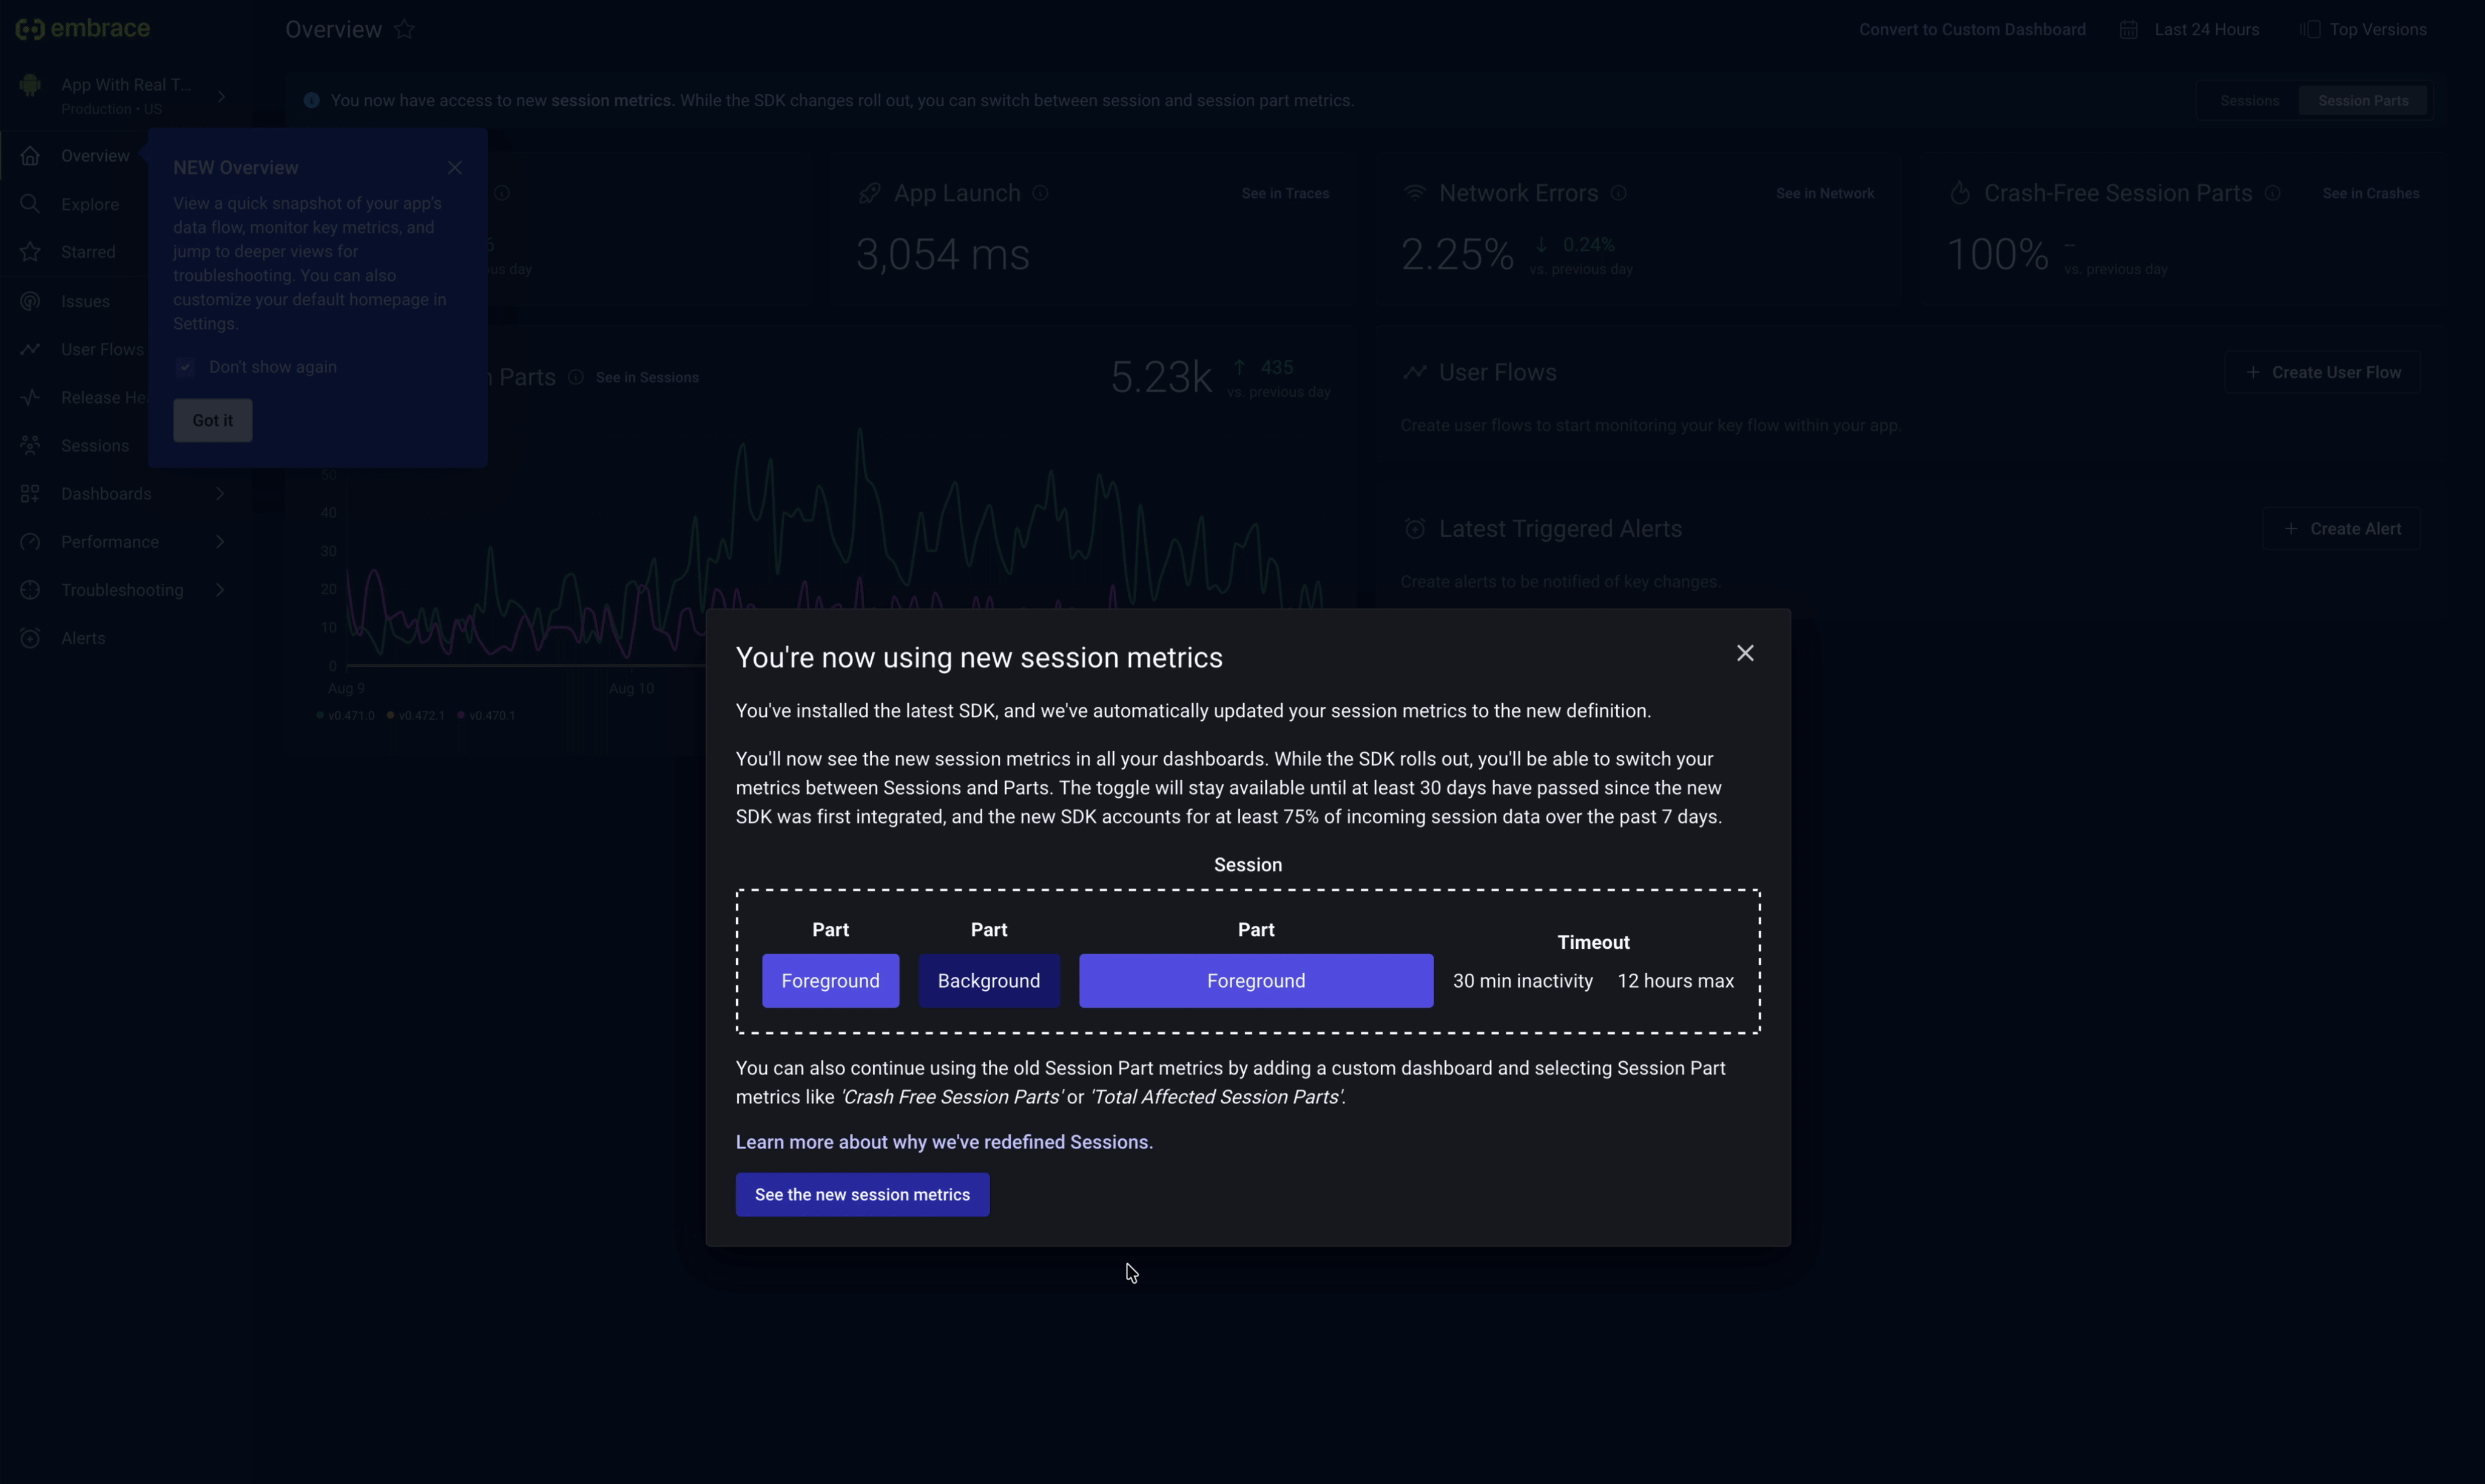
Task: Click the Got it button
Action: pyautogui.click(x=212, y=420)
